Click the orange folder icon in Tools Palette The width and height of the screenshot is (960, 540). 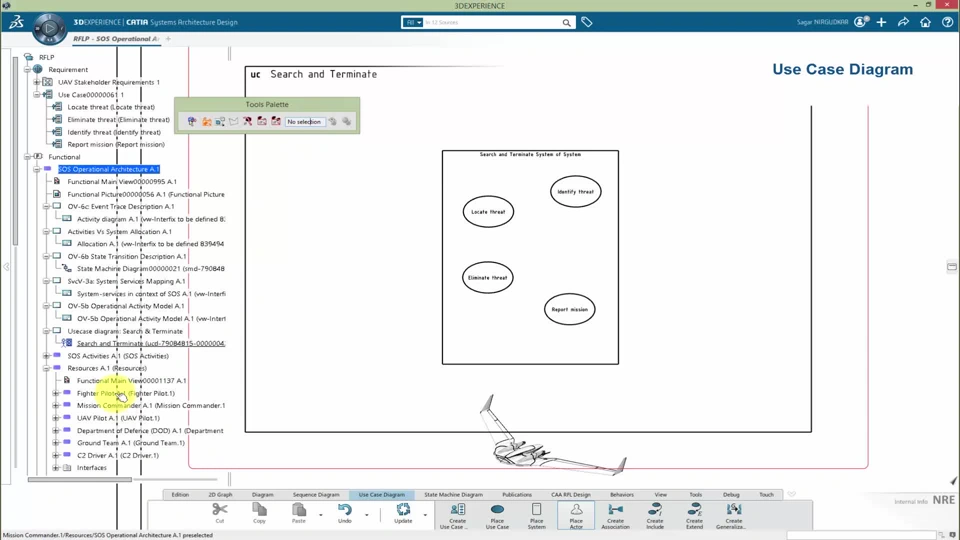pyautogui.click(x=207, y=121)
